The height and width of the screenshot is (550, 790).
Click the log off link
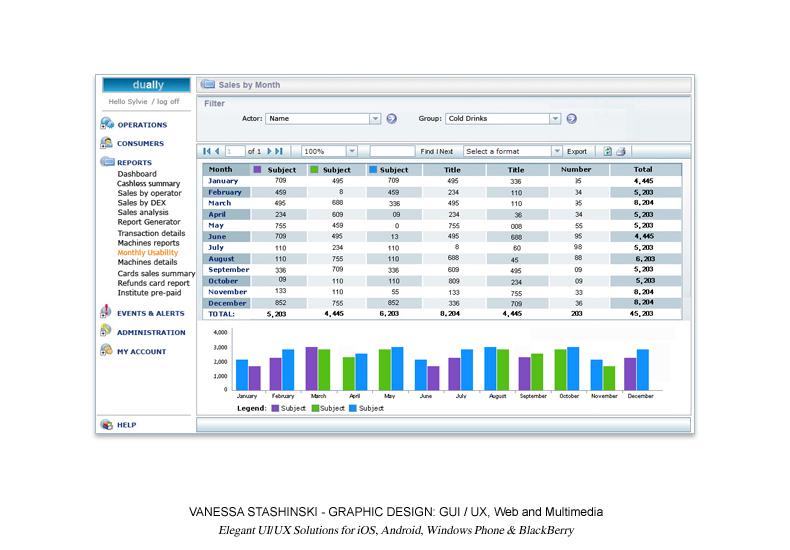click(x=168, y=101)
